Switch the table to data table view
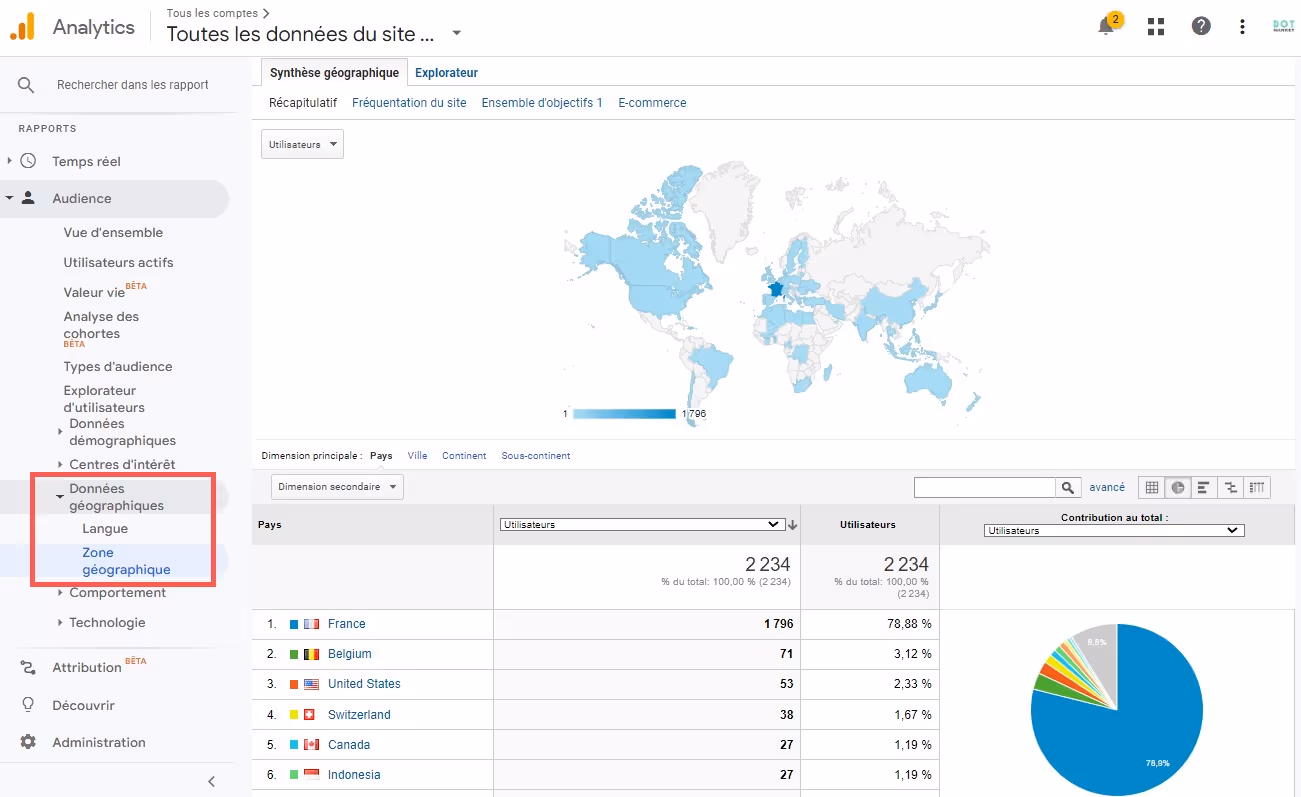Image resolution: width=1301 pixels, height=797 pixels. click(x=1152, y=487)
